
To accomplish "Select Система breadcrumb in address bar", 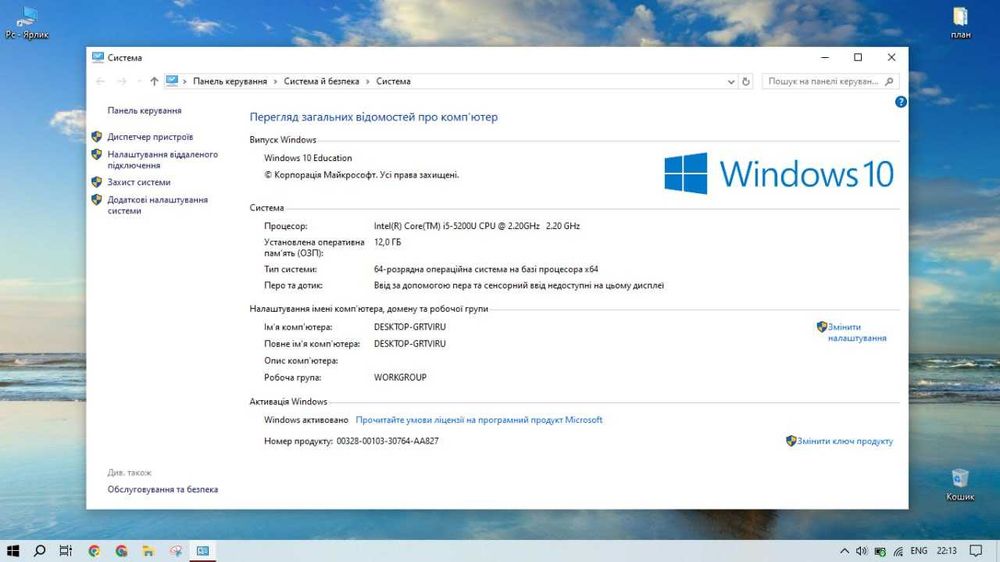I will tap(393, 82).
